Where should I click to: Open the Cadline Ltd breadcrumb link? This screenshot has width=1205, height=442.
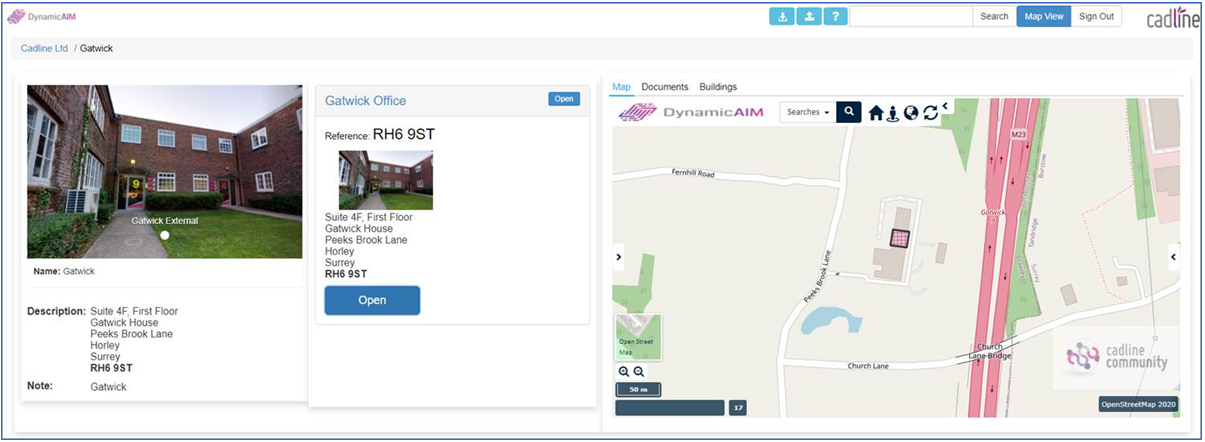44,48
